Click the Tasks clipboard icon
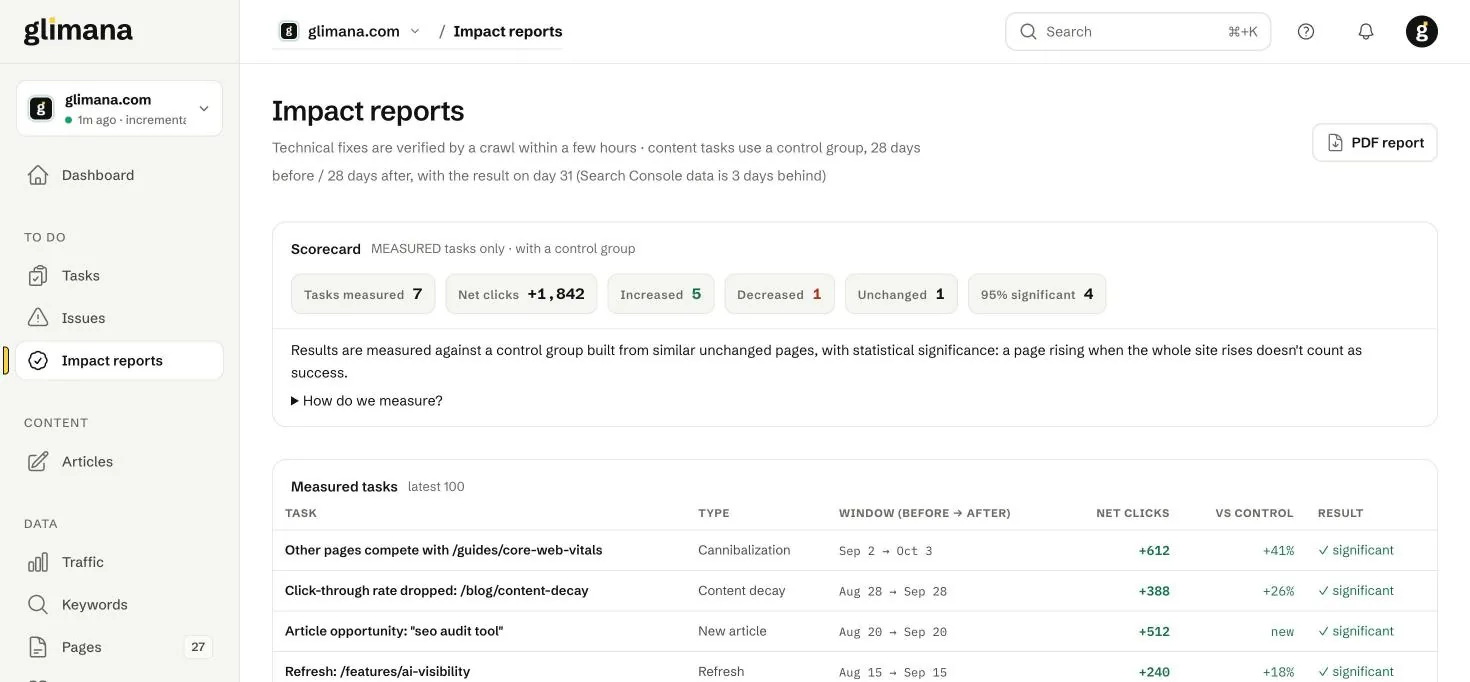Viewport: 1470px width, 682px height. click(x=38, y=275)
